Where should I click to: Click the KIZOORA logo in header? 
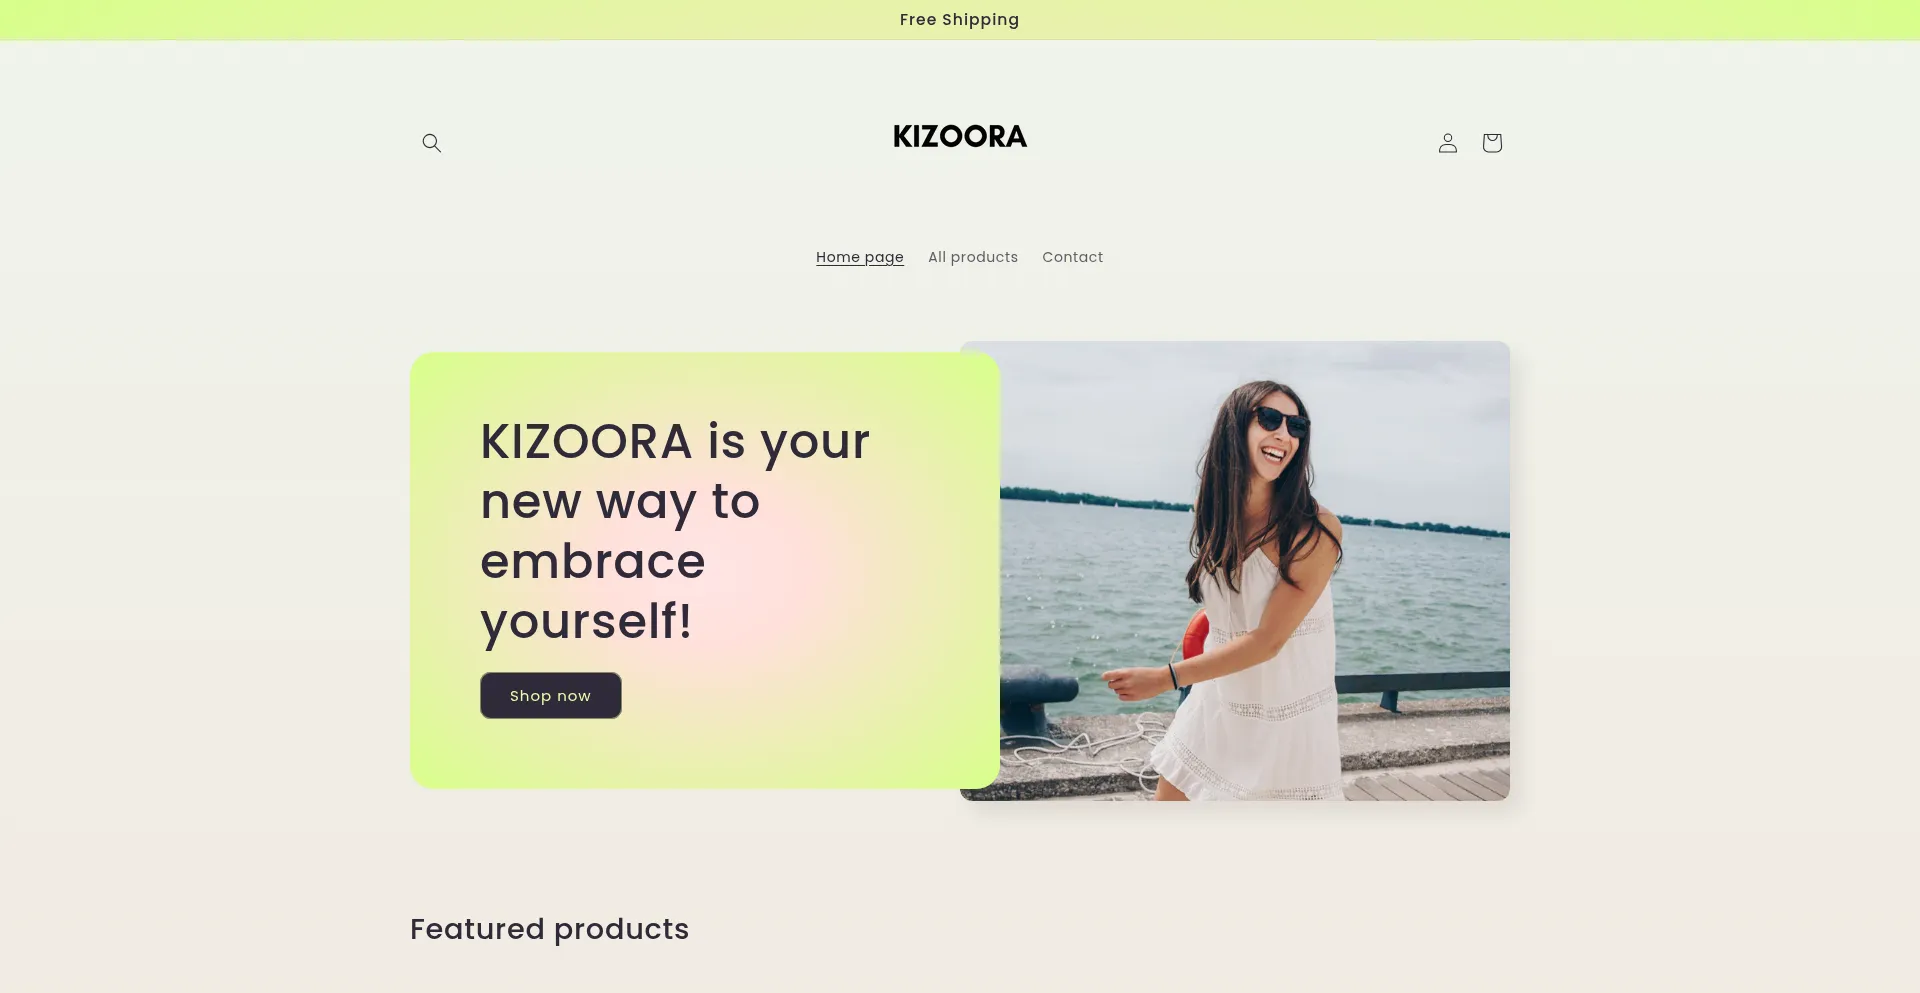click(x=960, y=136)
